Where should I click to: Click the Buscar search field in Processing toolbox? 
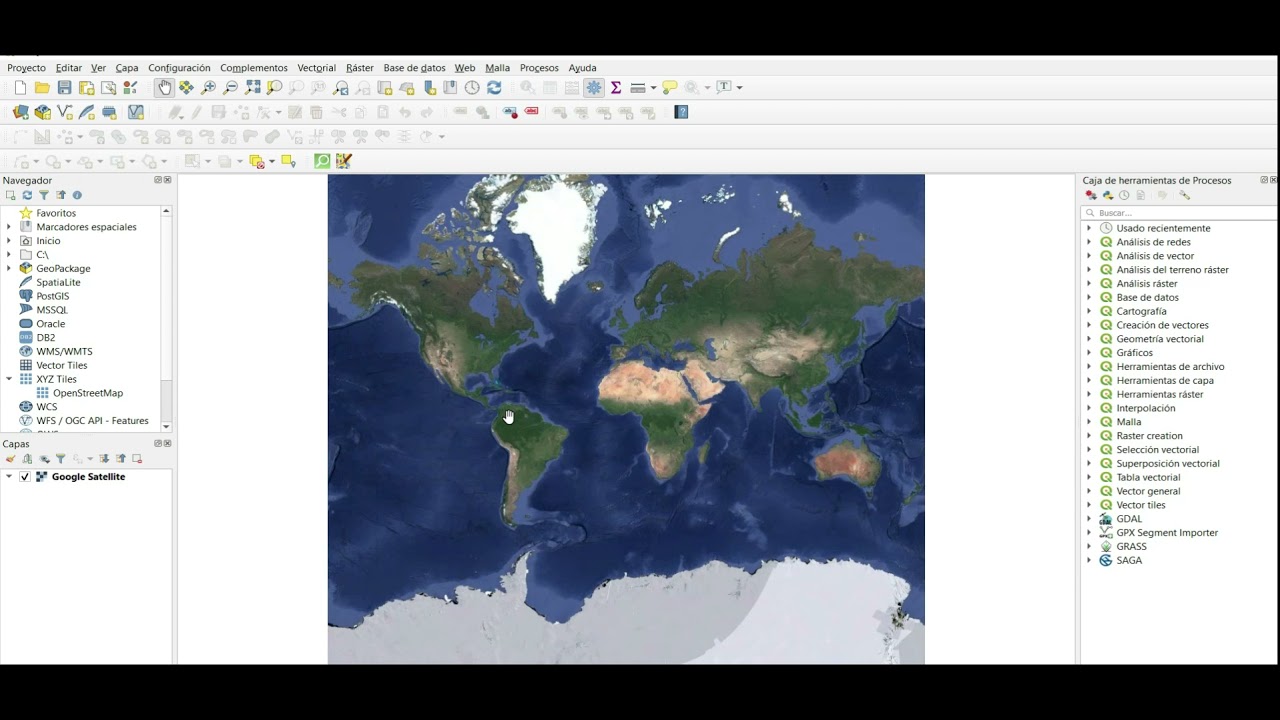pyautogui.click(x=1179, y=213)
